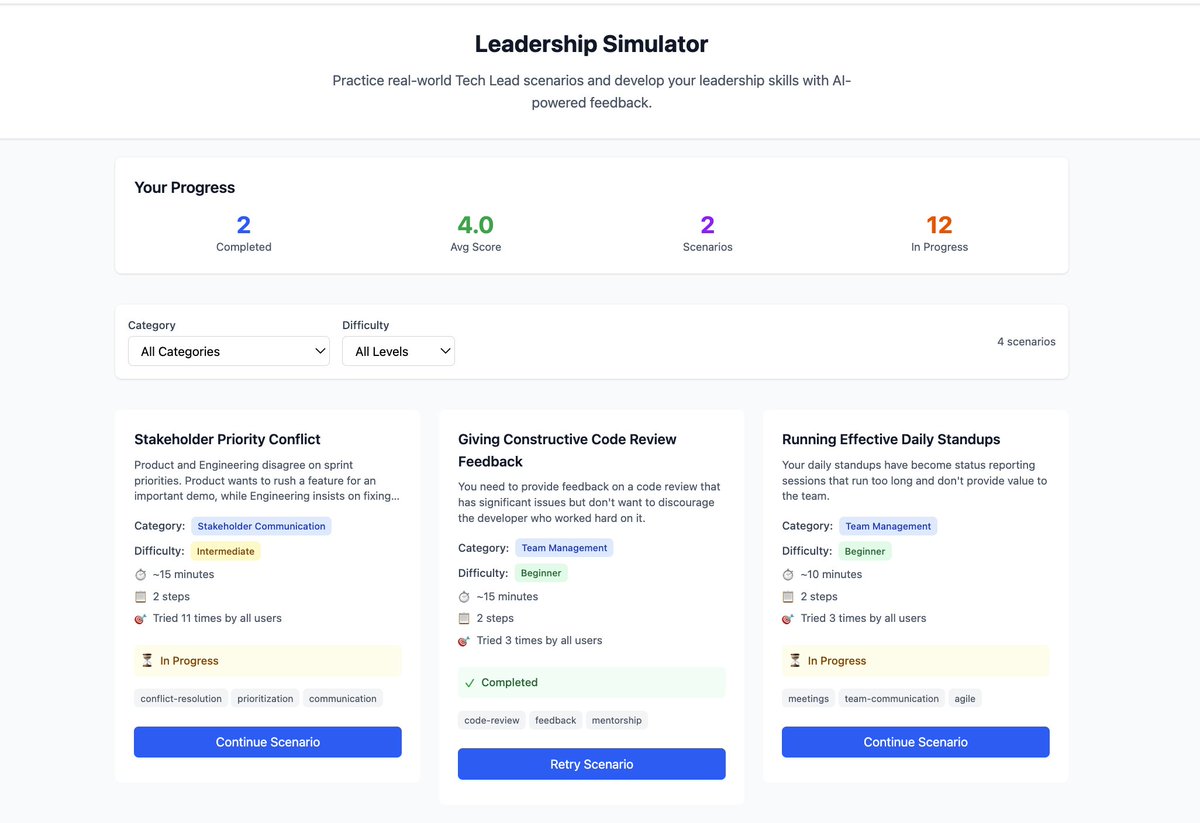Click the target icon in Code Review Feedback card
The height and width of the screenshot is (823, 1200).
click(x=464, y=641)
